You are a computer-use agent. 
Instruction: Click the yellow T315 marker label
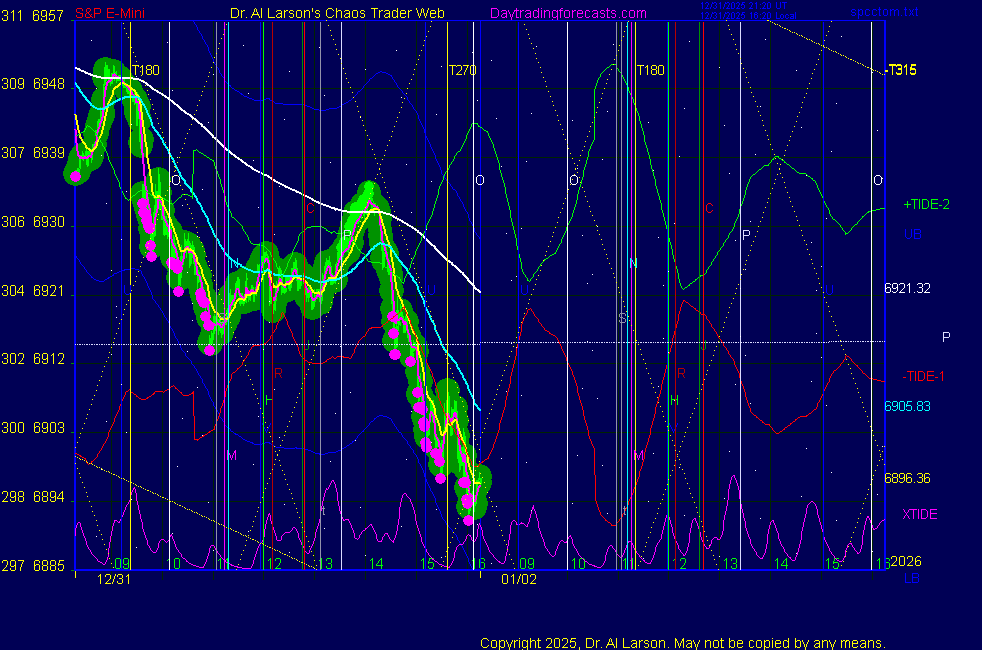tap(903, 70)
